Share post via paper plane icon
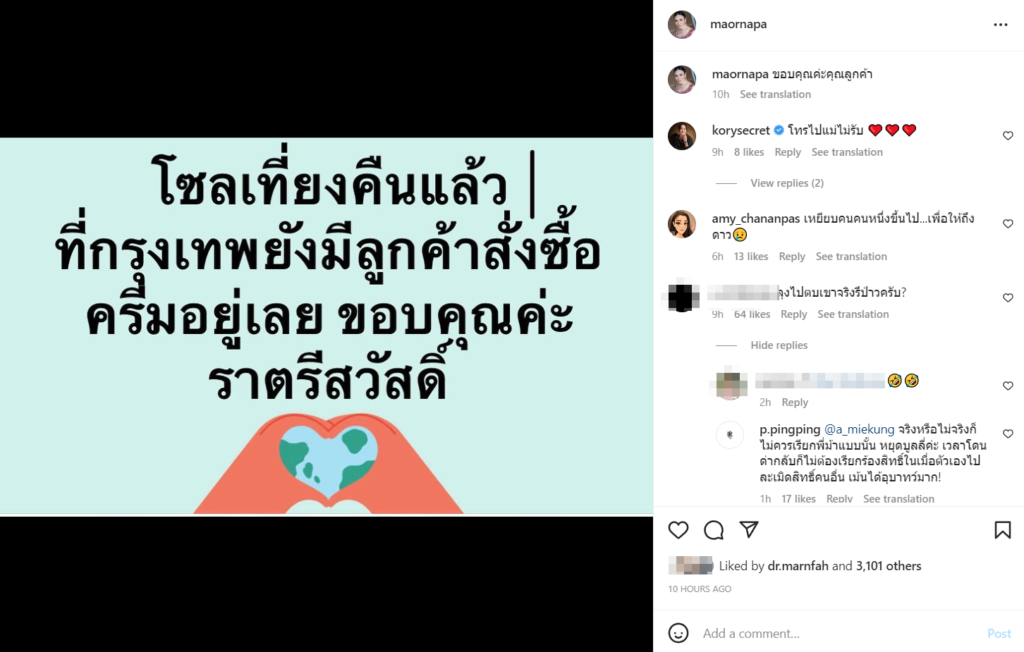The height and width of the screenshot is (652, 1024). [x=749, y=529]
